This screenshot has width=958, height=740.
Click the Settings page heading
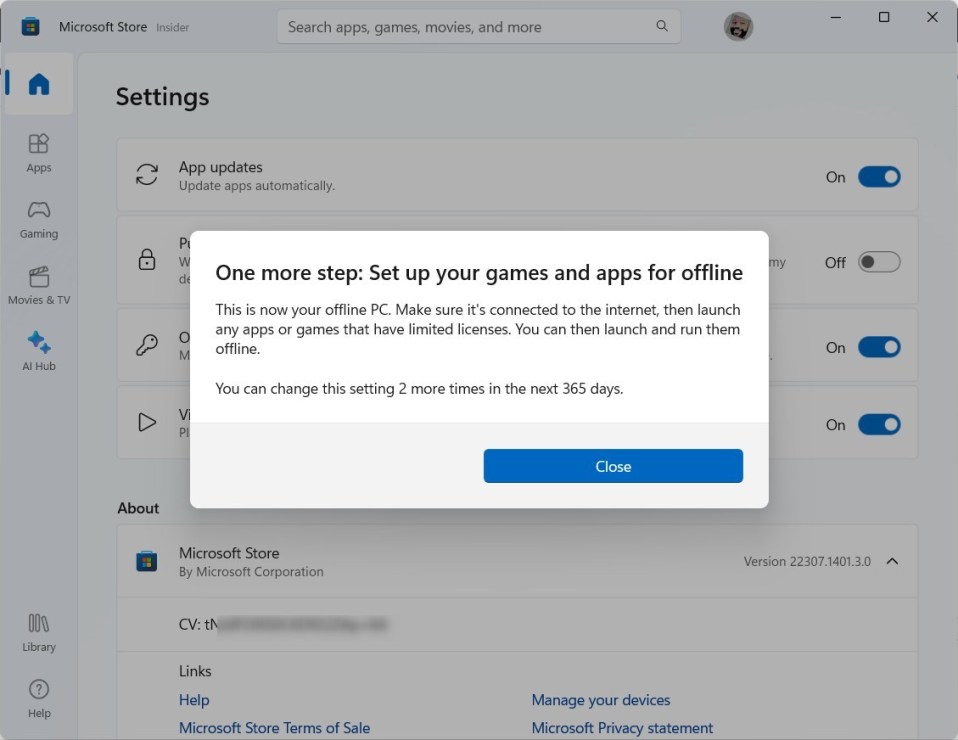(163, 97)
